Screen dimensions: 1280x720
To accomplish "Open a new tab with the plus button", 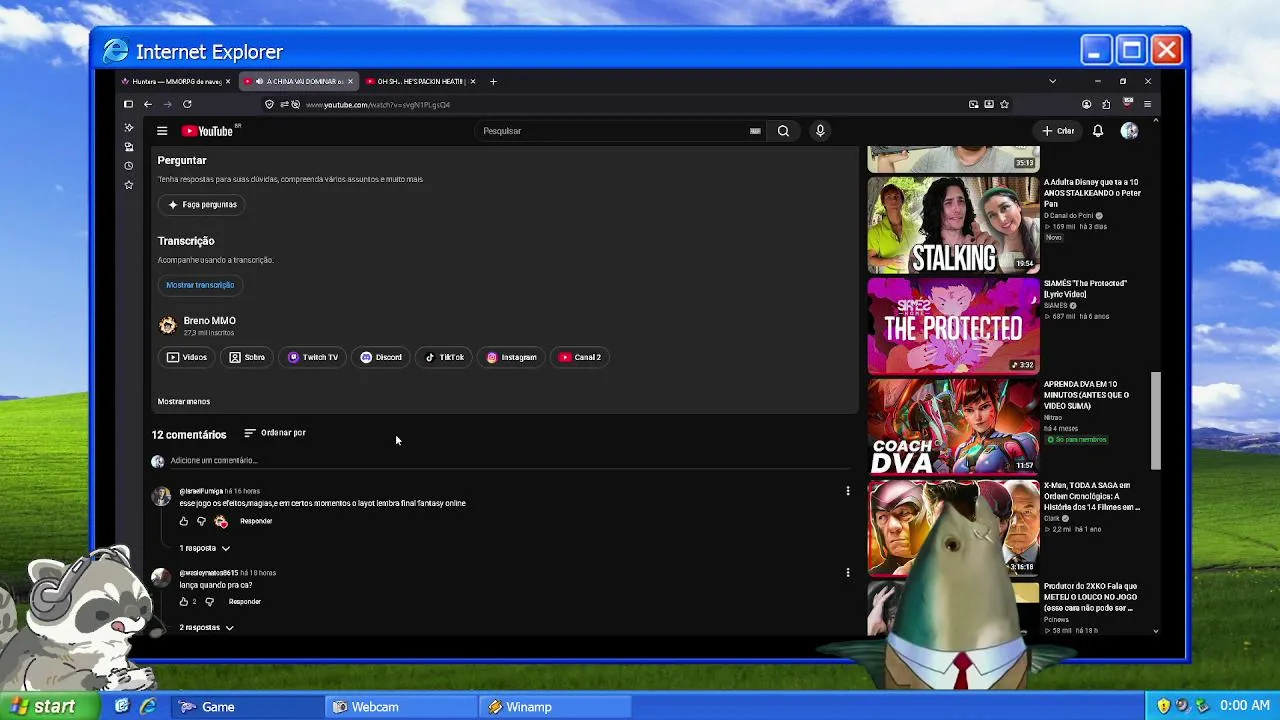I will click(x=493, y=81).
